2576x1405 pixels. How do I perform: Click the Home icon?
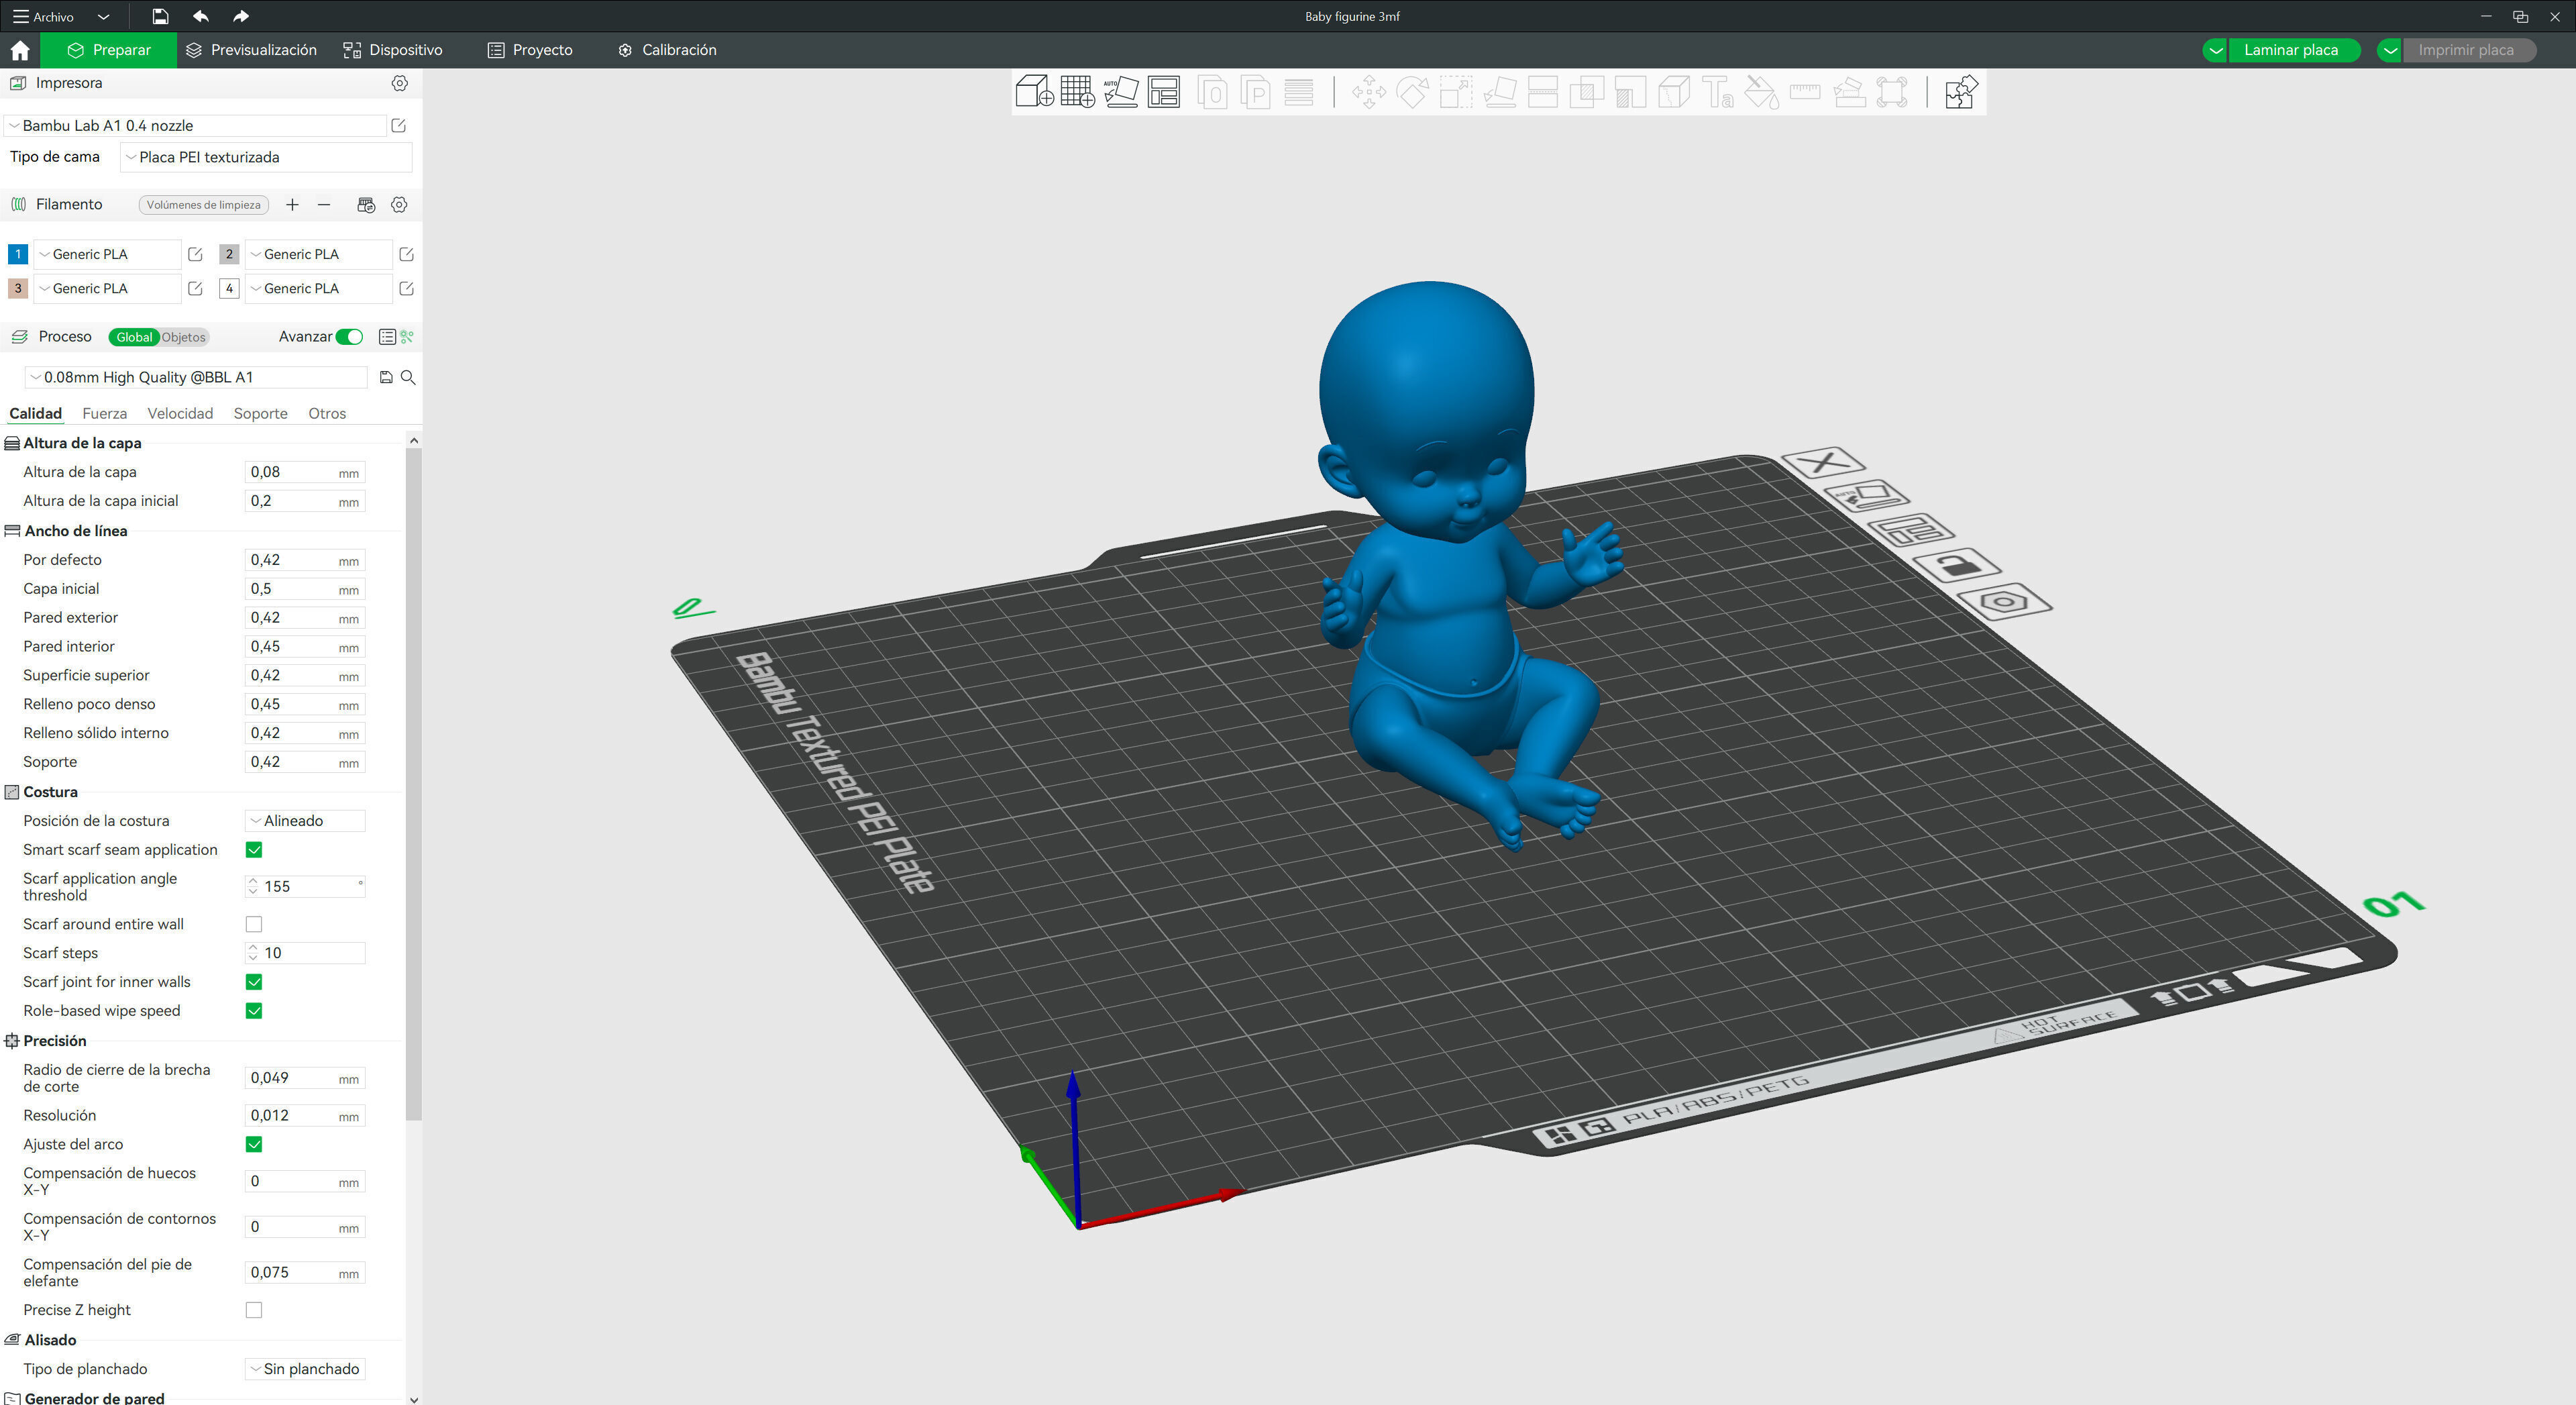pos(20,50)
